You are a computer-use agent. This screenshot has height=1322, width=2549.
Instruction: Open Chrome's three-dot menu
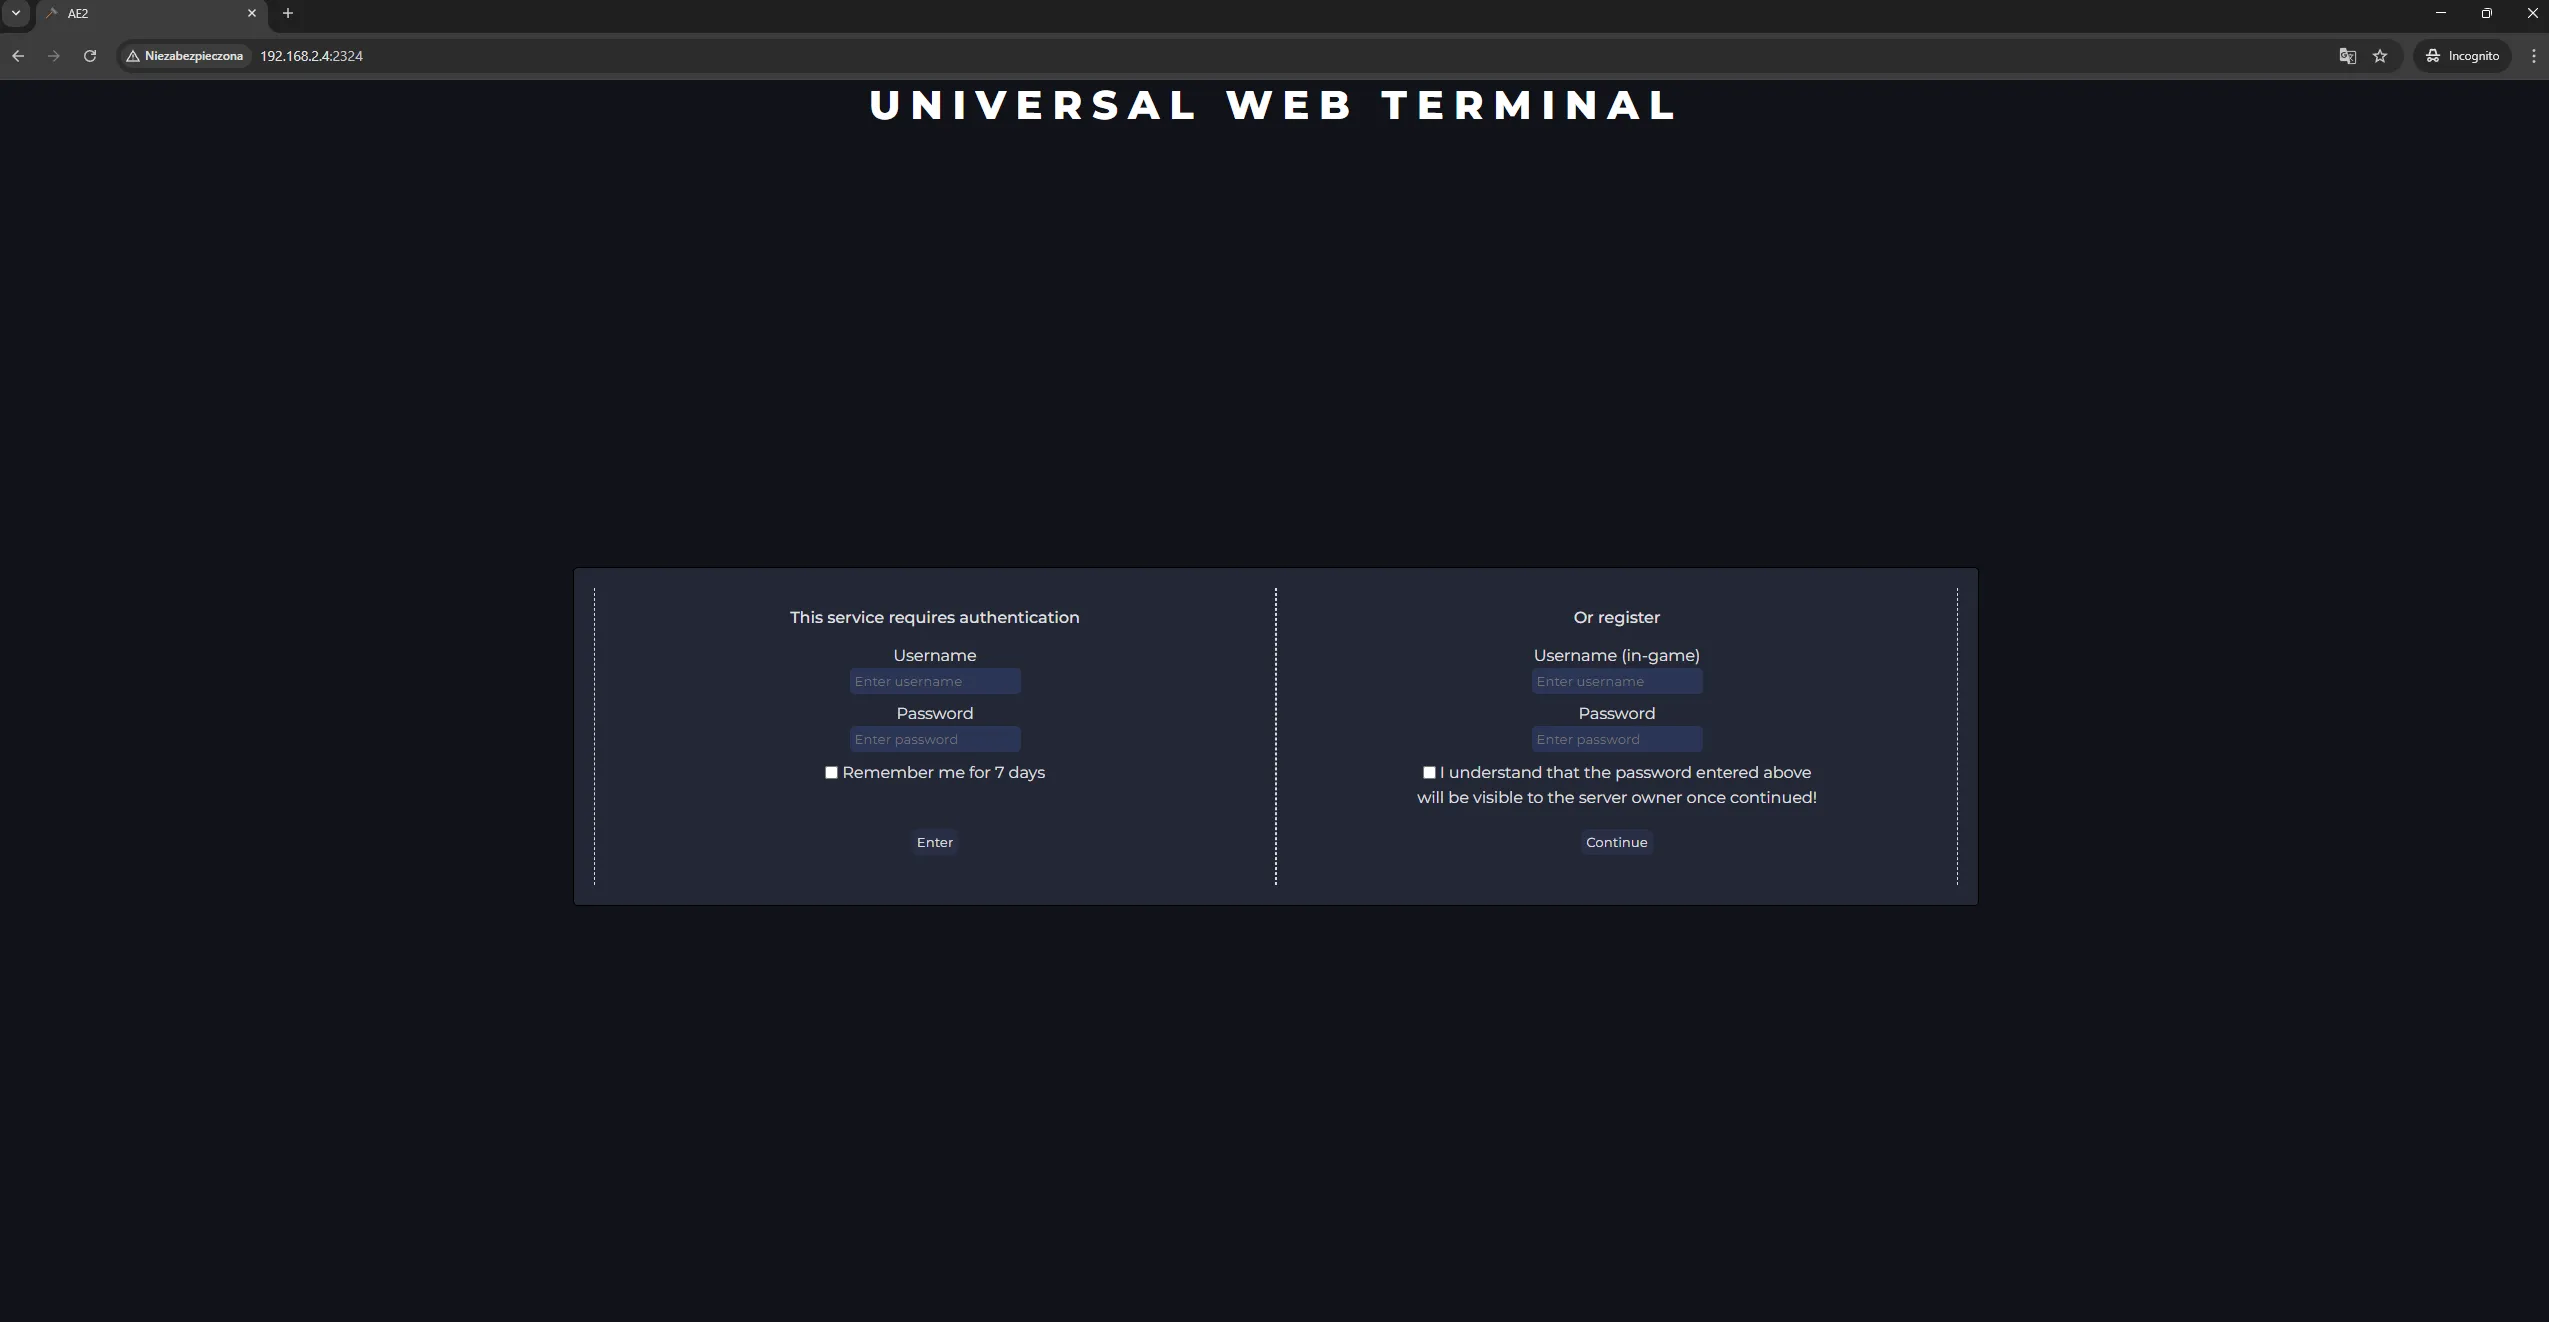[2532, 56]
